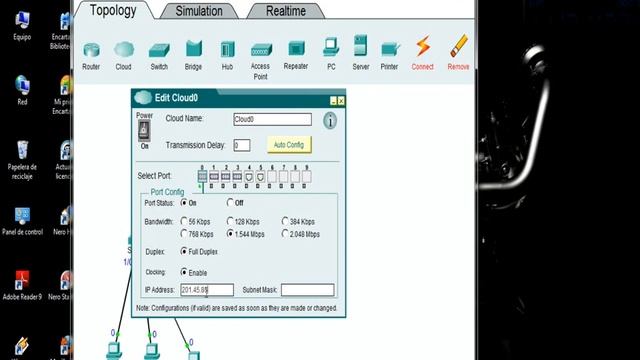Choose 384 Kbps bandwidth

coord(285,221)
